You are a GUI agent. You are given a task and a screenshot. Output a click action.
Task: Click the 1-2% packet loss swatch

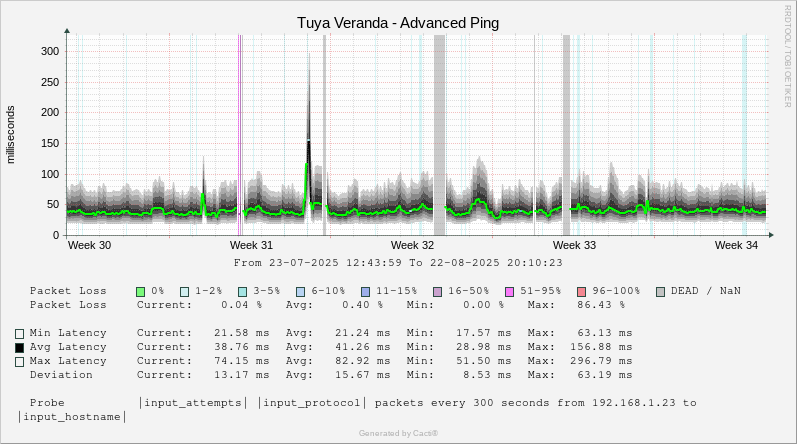(185, 292)
